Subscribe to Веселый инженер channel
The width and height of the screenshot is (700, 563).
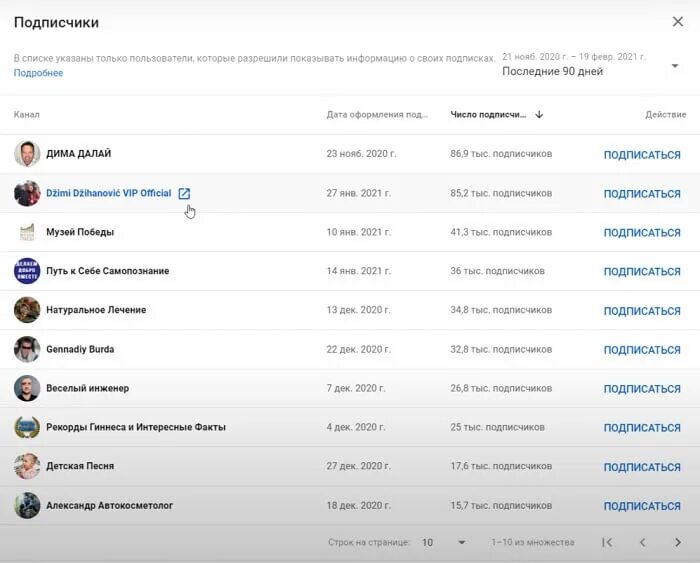pos(642,389)
